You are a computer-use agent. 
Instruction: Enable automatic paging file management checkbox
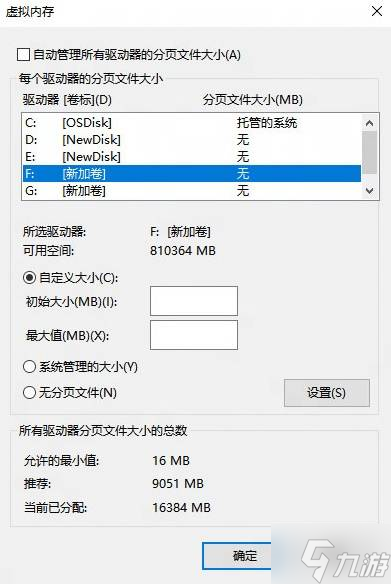(23, 55)
